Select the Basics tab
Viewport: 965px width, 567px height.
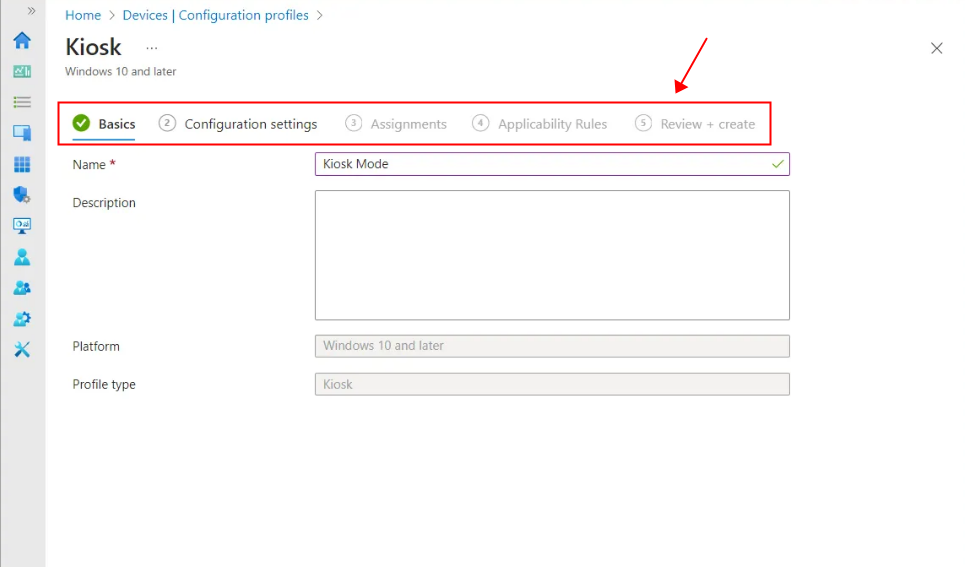104,124
